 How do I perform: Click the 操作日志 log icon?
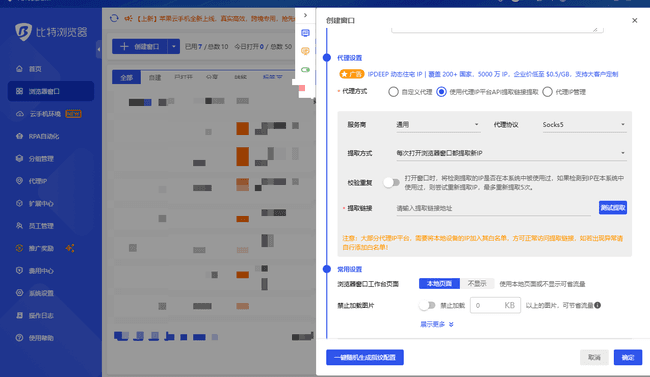19,315
